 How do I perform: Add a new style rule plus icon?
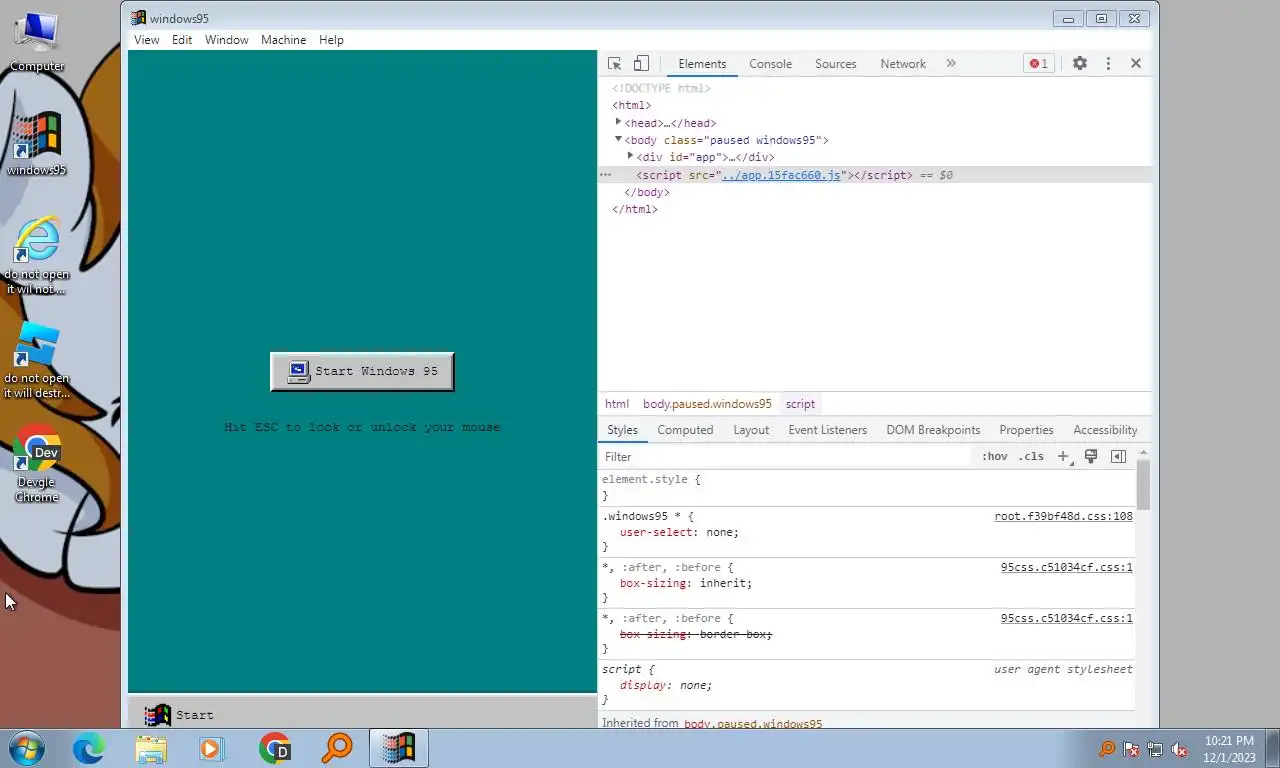click(1064, 456)
